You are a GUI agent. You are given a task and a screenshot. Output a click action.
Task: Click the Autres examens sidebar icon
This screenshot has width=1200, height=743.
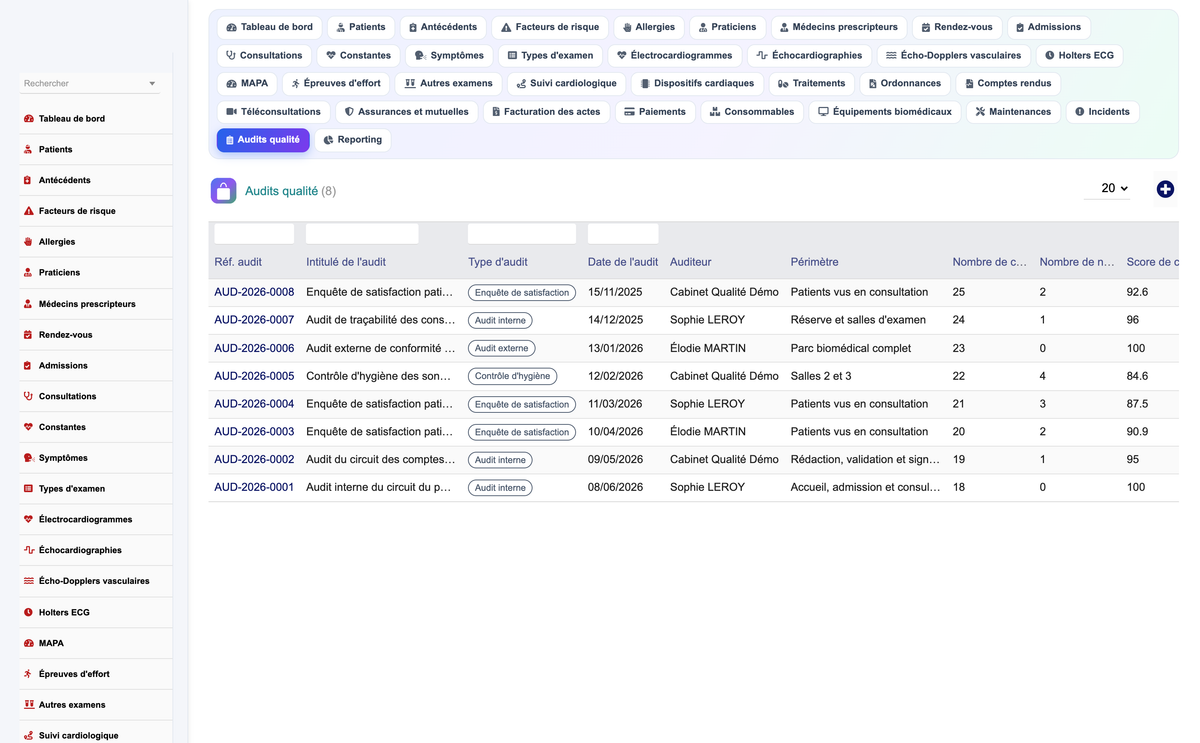[28, 705]
